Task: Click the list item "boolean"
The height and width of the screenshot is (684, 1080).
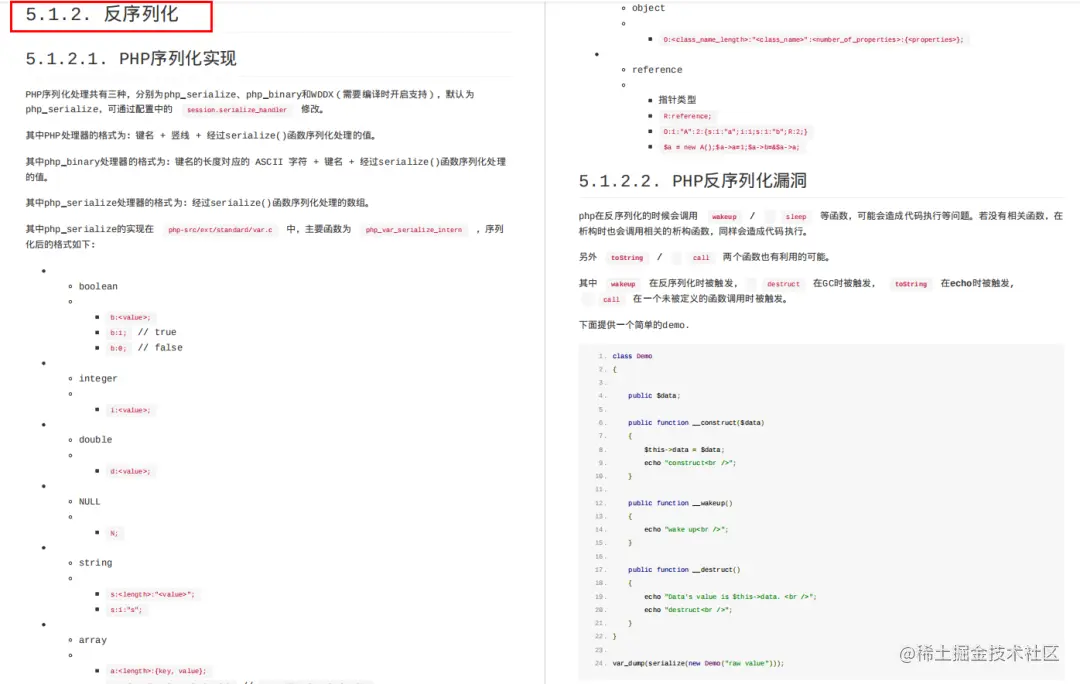Action: 98,287
